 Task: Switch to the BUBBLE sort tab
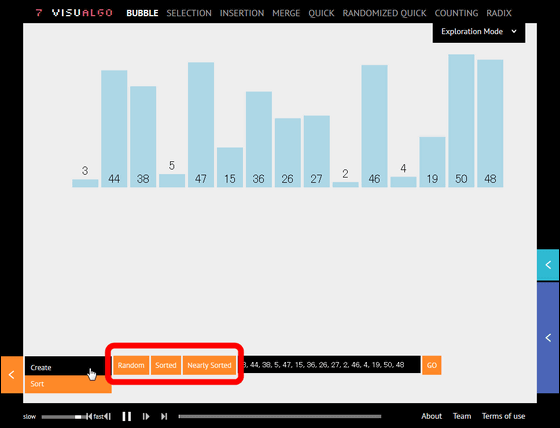pos(142,13)
